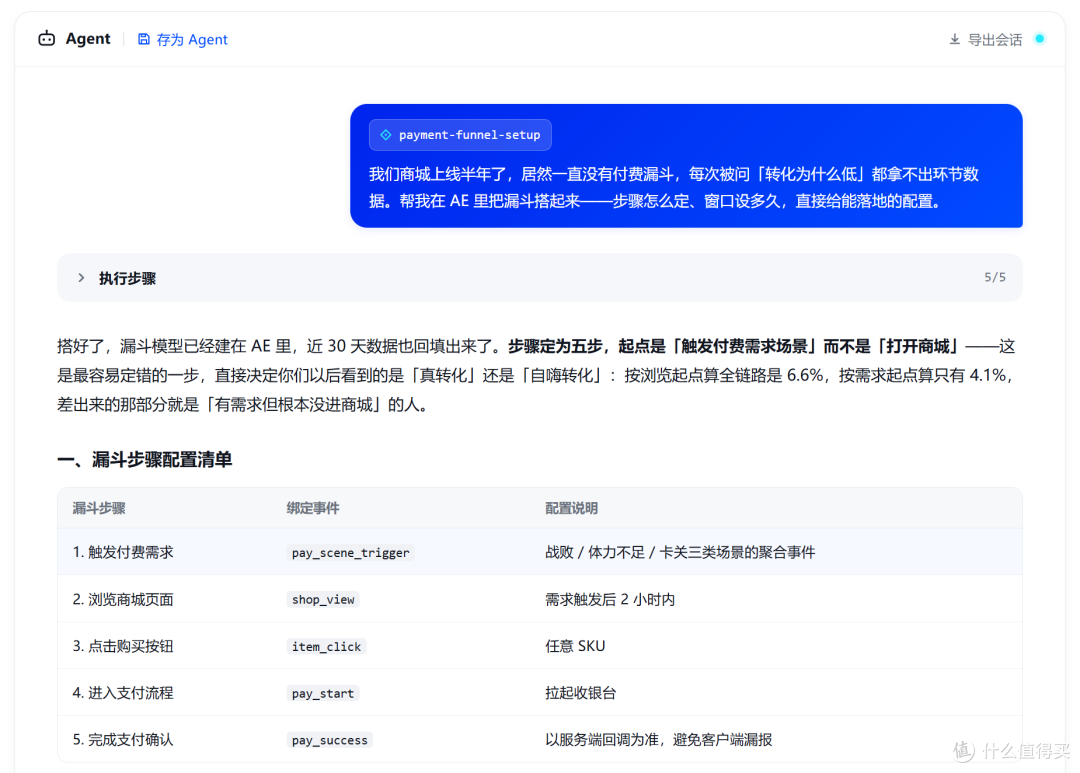1080x773 pixels.
Task: Click the pay_start event code
Action: coord(323,693)
